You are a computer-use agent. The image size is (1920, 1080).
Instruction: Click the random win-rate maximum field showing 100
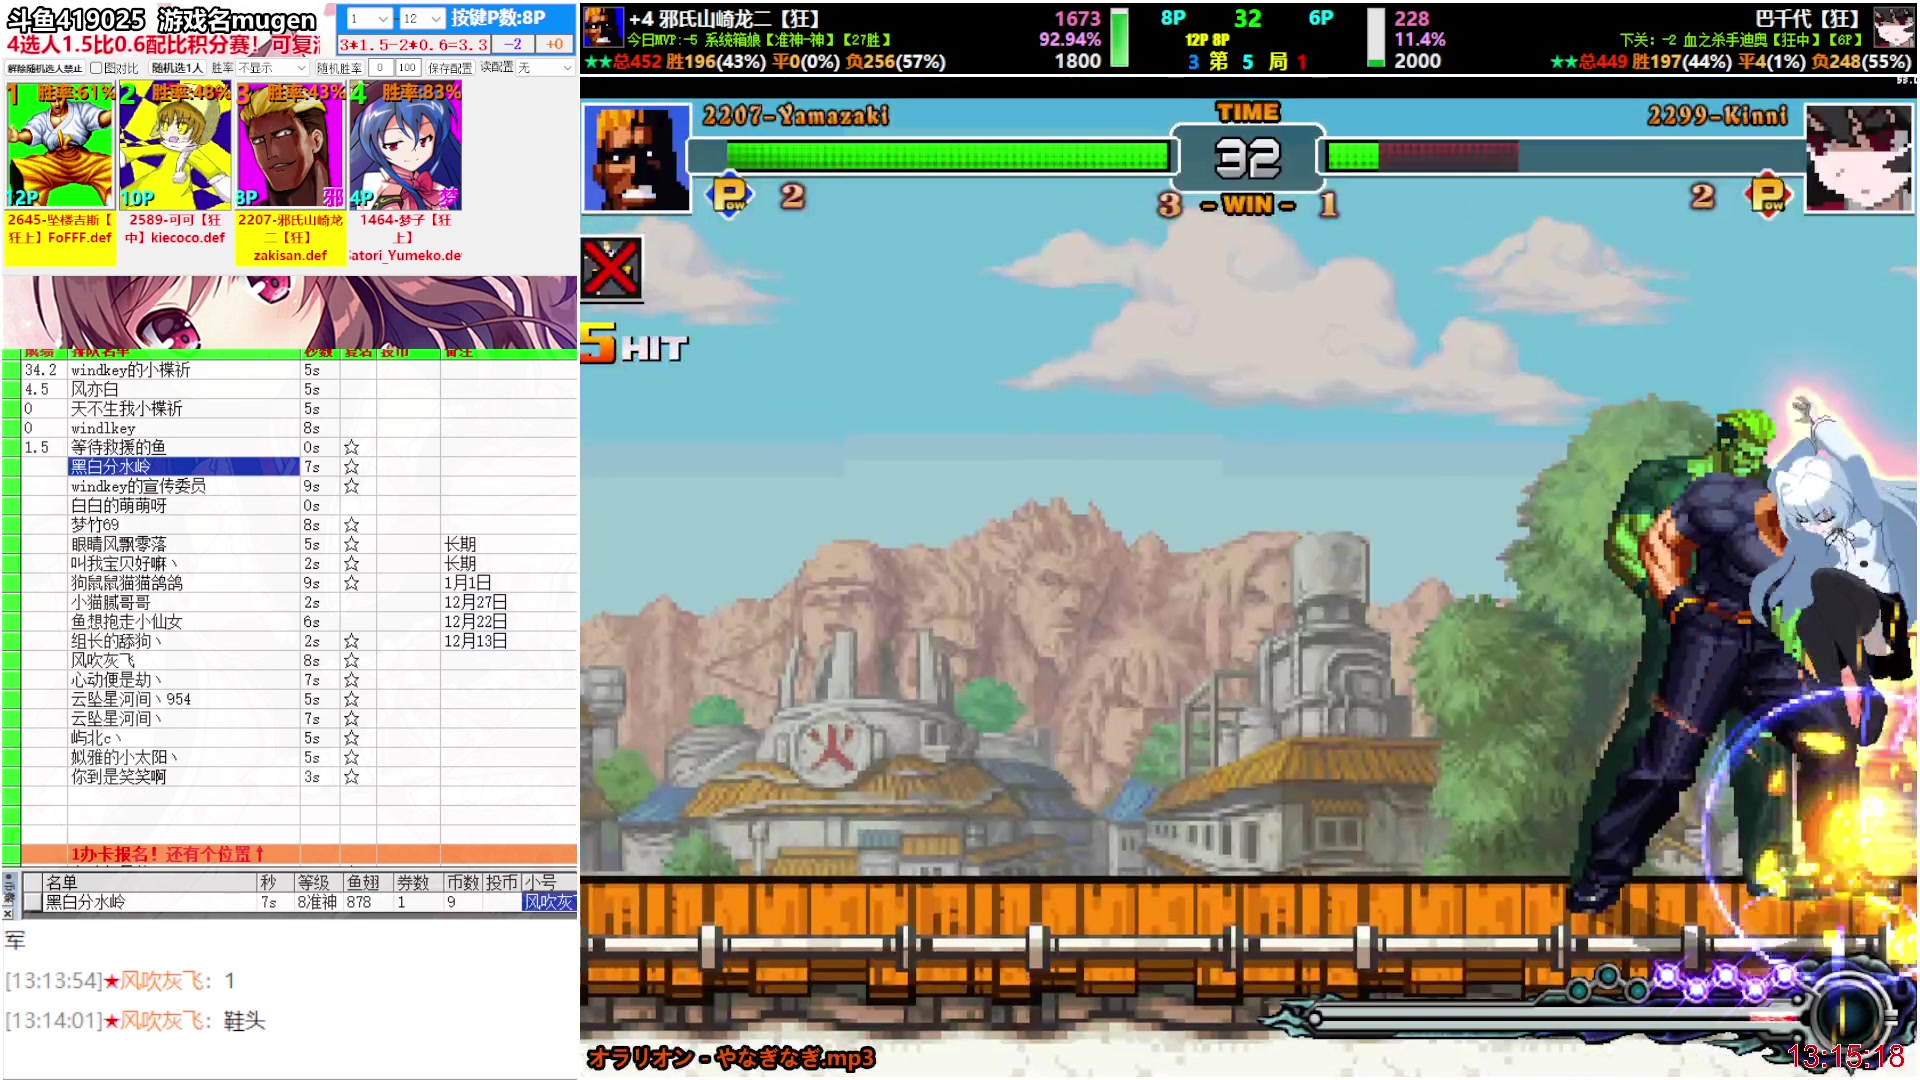point(407,68)
